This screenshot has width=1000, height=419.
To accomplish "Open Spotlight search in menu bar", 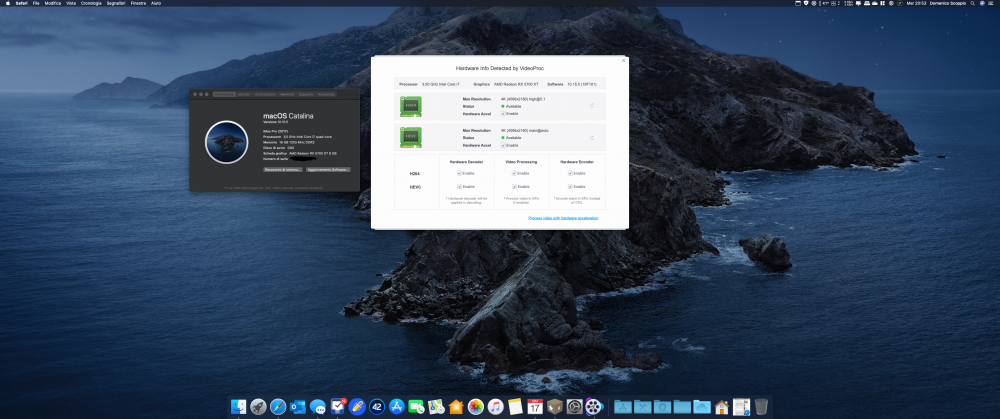I will click(x=972, y=3).
